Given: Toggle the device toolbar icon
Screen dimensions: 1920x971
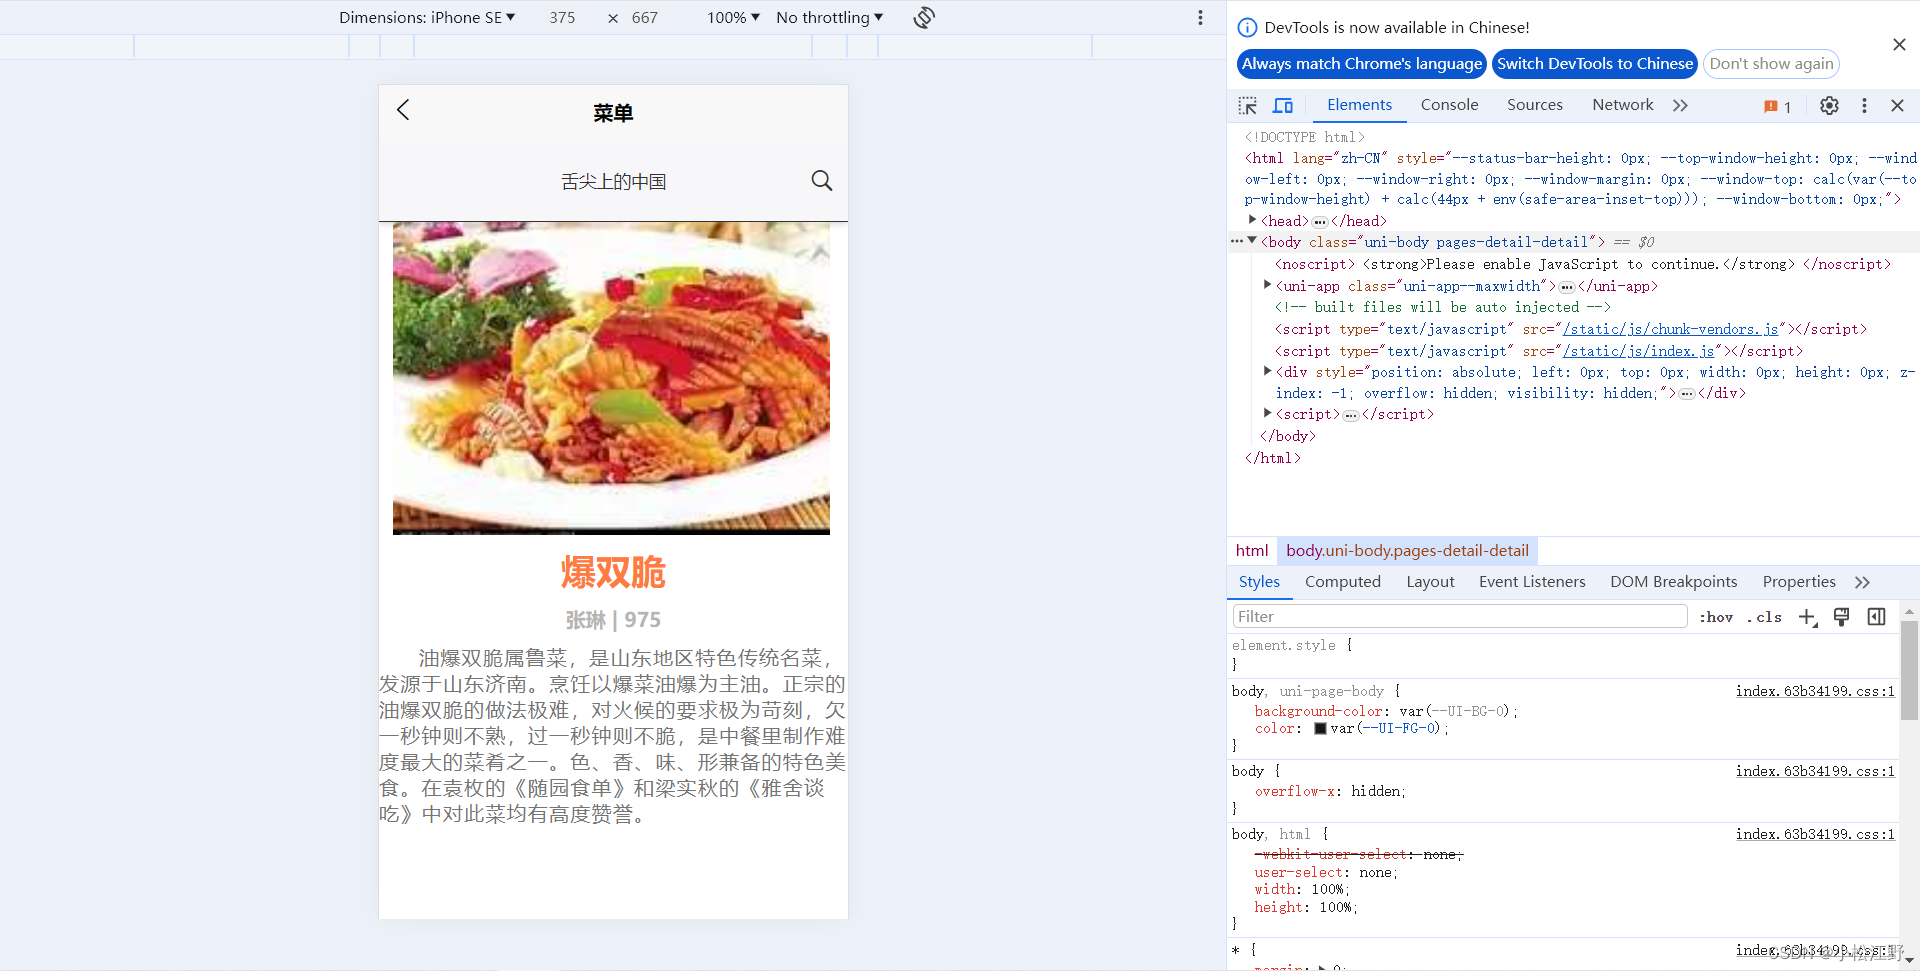Looking at the screenshot, I should pos(1283,105).
